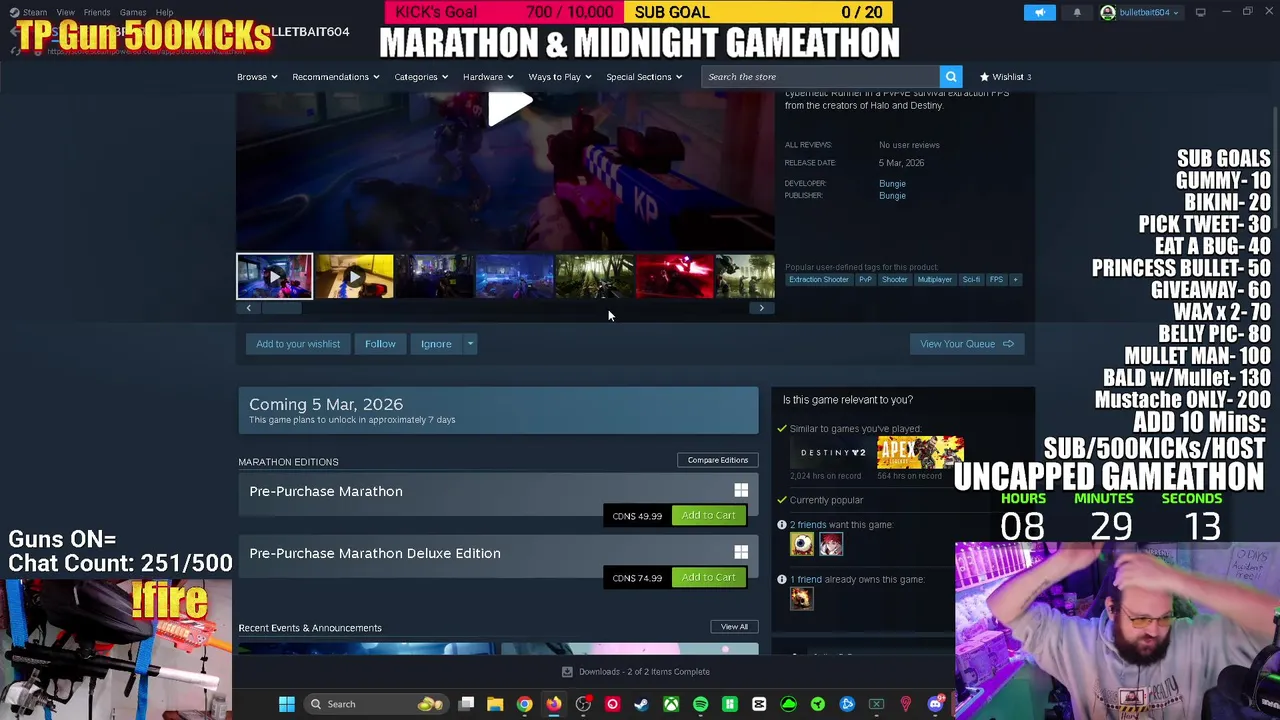Open the Steam menu
The height and width of the screenshot is (720, 1280).
pos(34,12)
